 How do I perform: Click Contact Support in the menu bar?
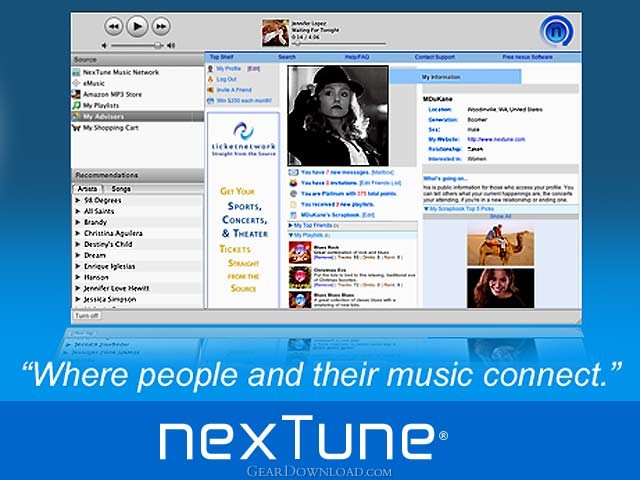coord(434,57)
